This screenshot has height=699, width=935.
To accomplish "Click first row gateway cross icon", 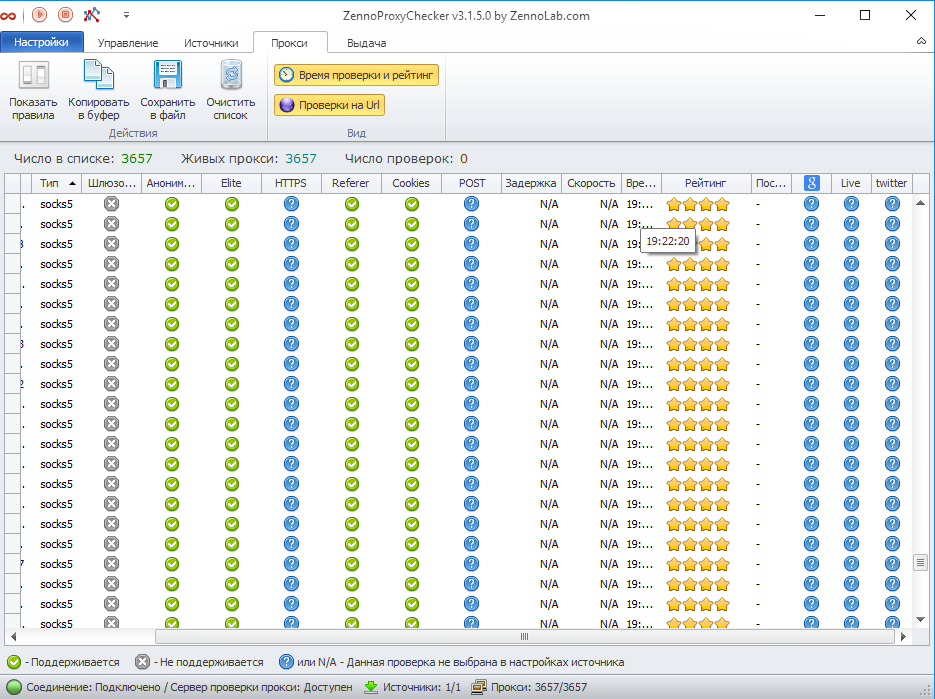I will (112, 204).
